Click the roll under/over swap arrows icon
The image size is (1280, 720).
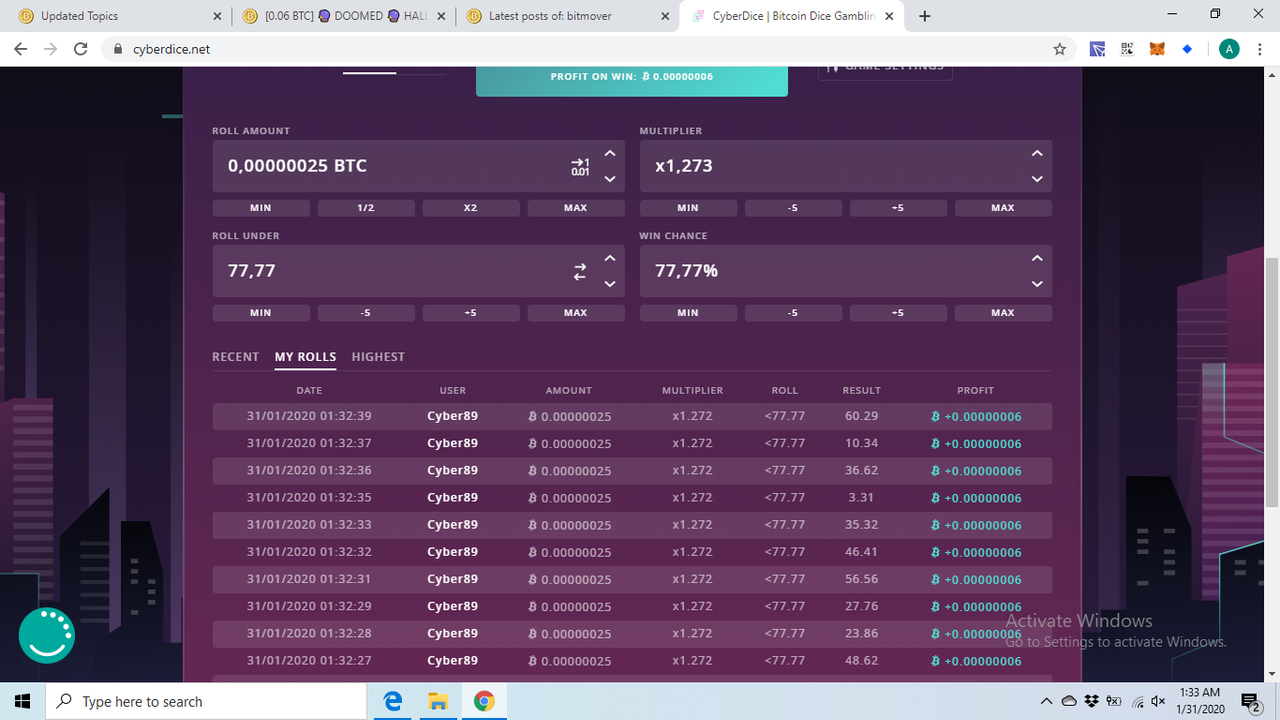click(580, 271)
